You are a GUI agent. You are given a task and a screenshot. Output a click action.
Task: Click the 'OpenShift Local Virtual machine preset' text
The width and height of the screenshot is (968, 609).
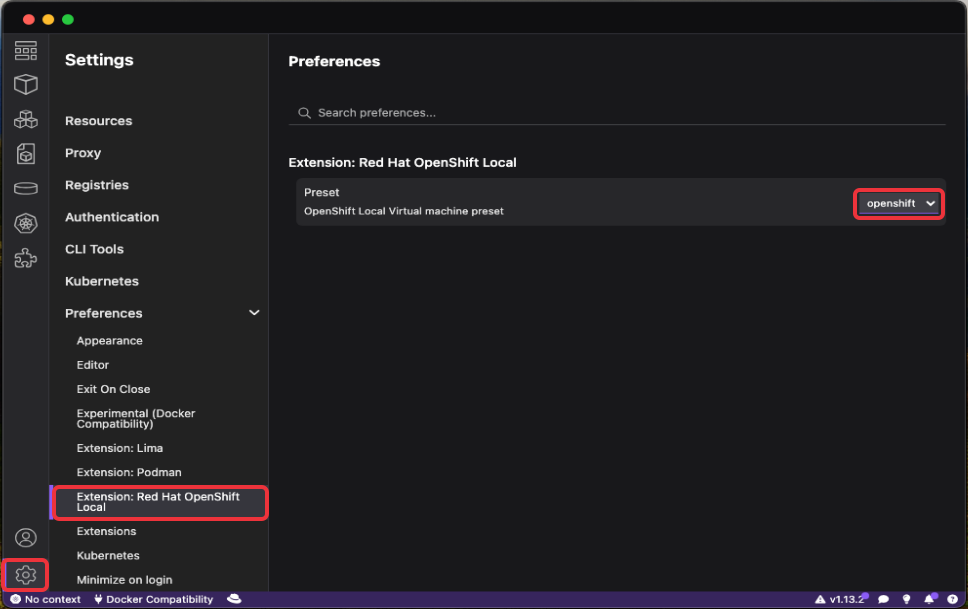pos(404,211)
